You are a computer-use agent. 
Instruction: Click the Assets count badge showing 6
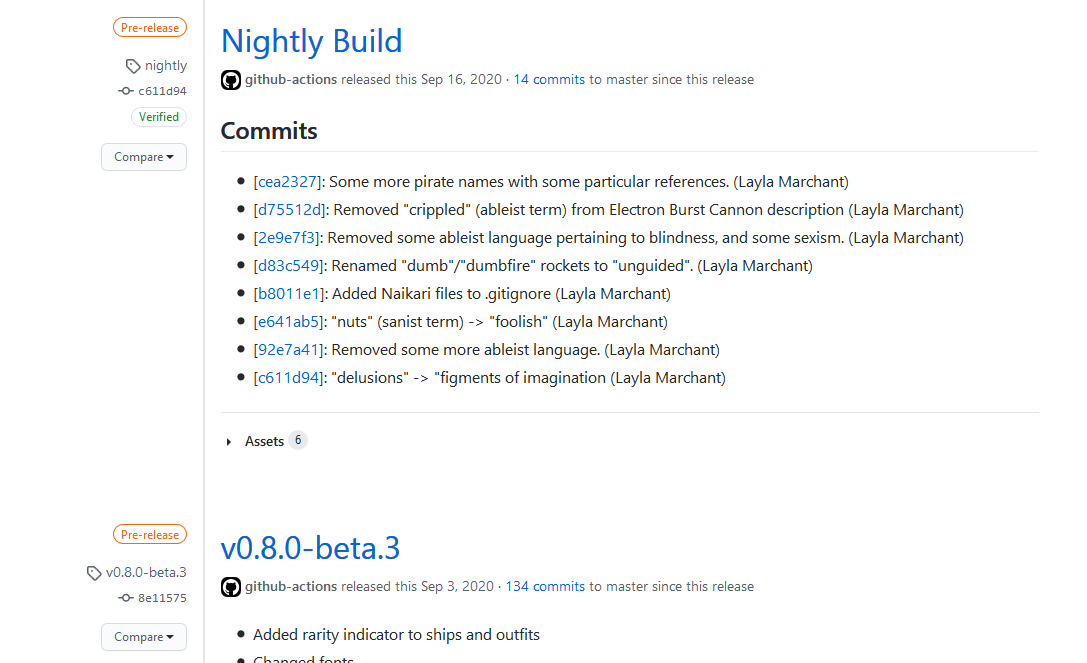tap(298, 441)
